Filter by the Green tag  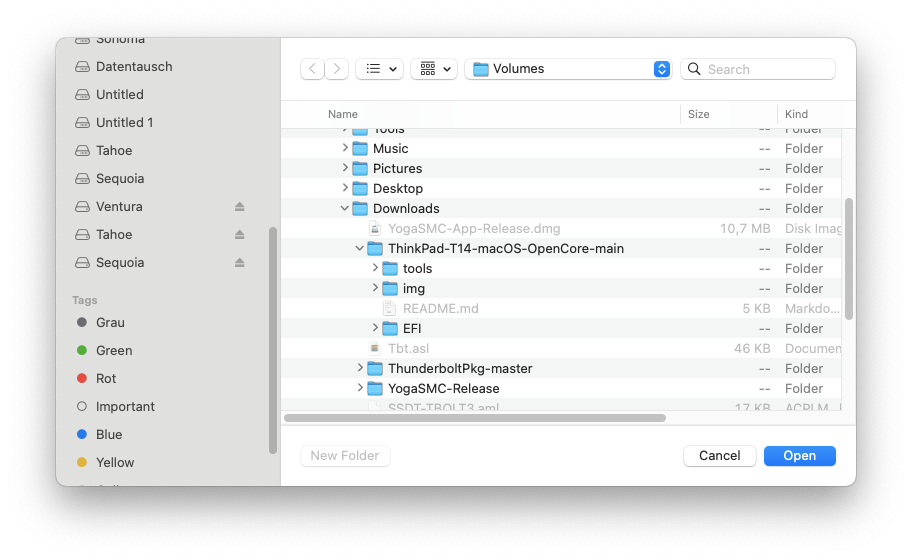(114, 350)
